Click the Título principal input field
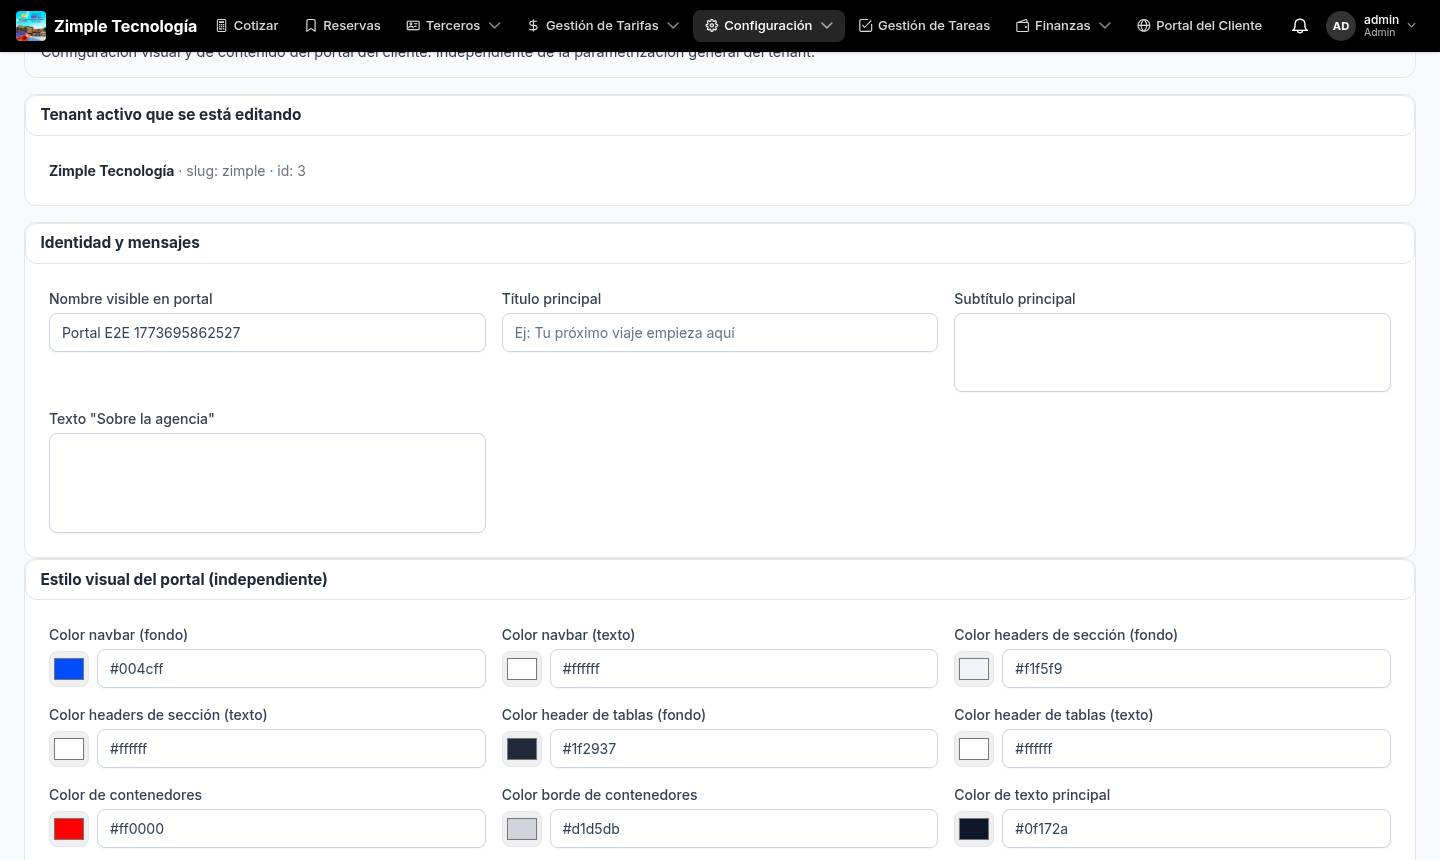The height and width of the screenshot is (860, 1440). pyautogui.click(x=719, y=332)
